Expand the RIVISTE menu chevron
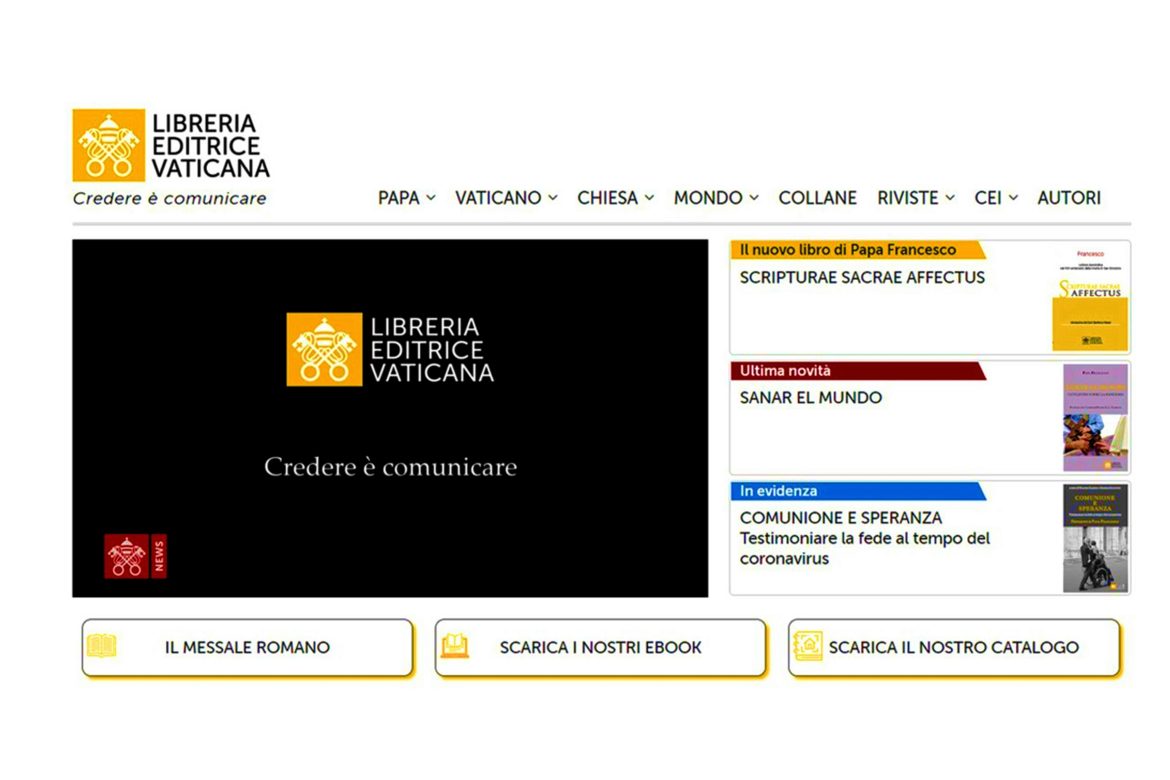Image resolution: width=1170 pixels, height=780 pixels. coord(950,198)
